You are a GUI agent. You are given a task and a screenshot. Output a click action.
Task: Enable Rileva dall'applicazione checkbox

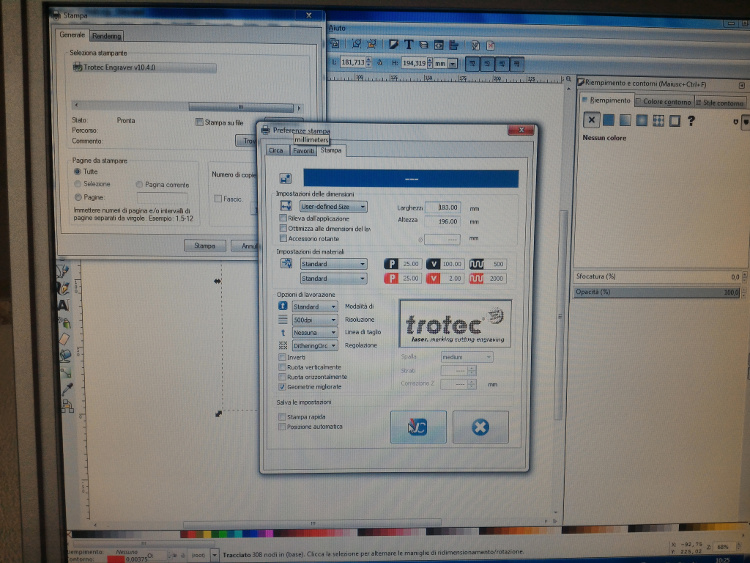pyautogui.click(x=283, y=218)
